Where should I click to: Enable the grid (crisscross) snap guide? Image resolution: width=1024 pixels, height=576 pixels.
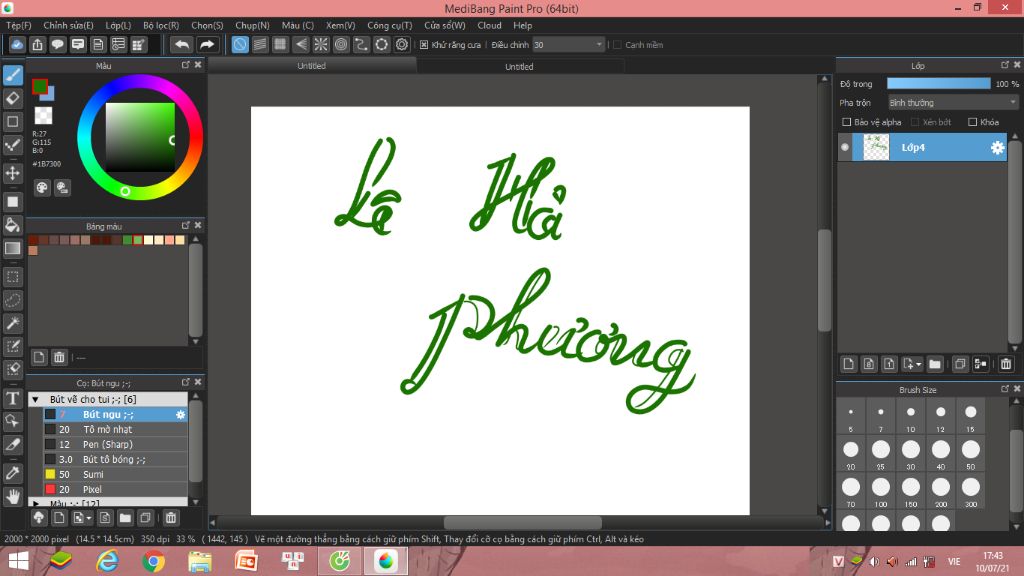280,44
